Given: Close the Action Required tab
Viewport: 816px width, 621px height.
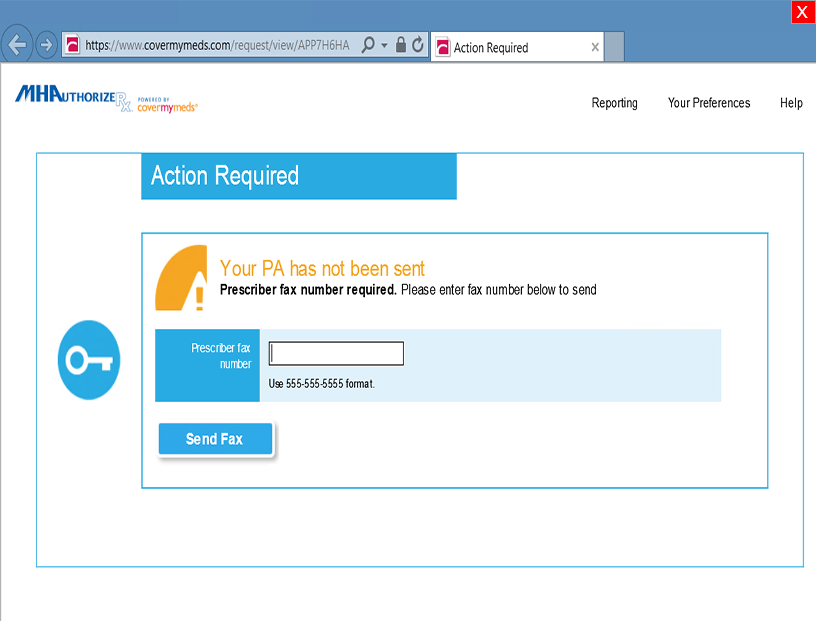Looking at the screenshot, I should (596, 47).
